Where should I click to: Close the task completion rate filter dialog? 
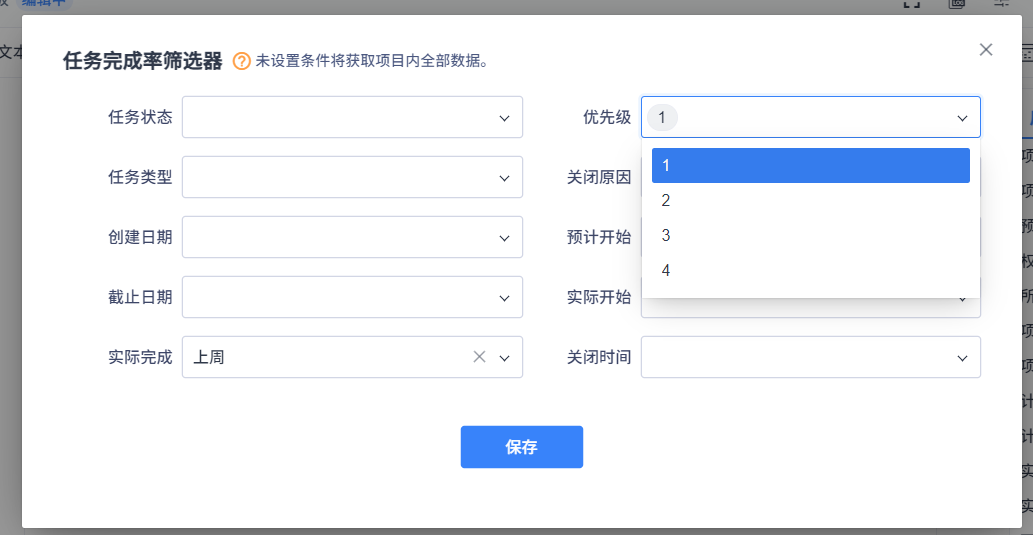tap(986, 49)
